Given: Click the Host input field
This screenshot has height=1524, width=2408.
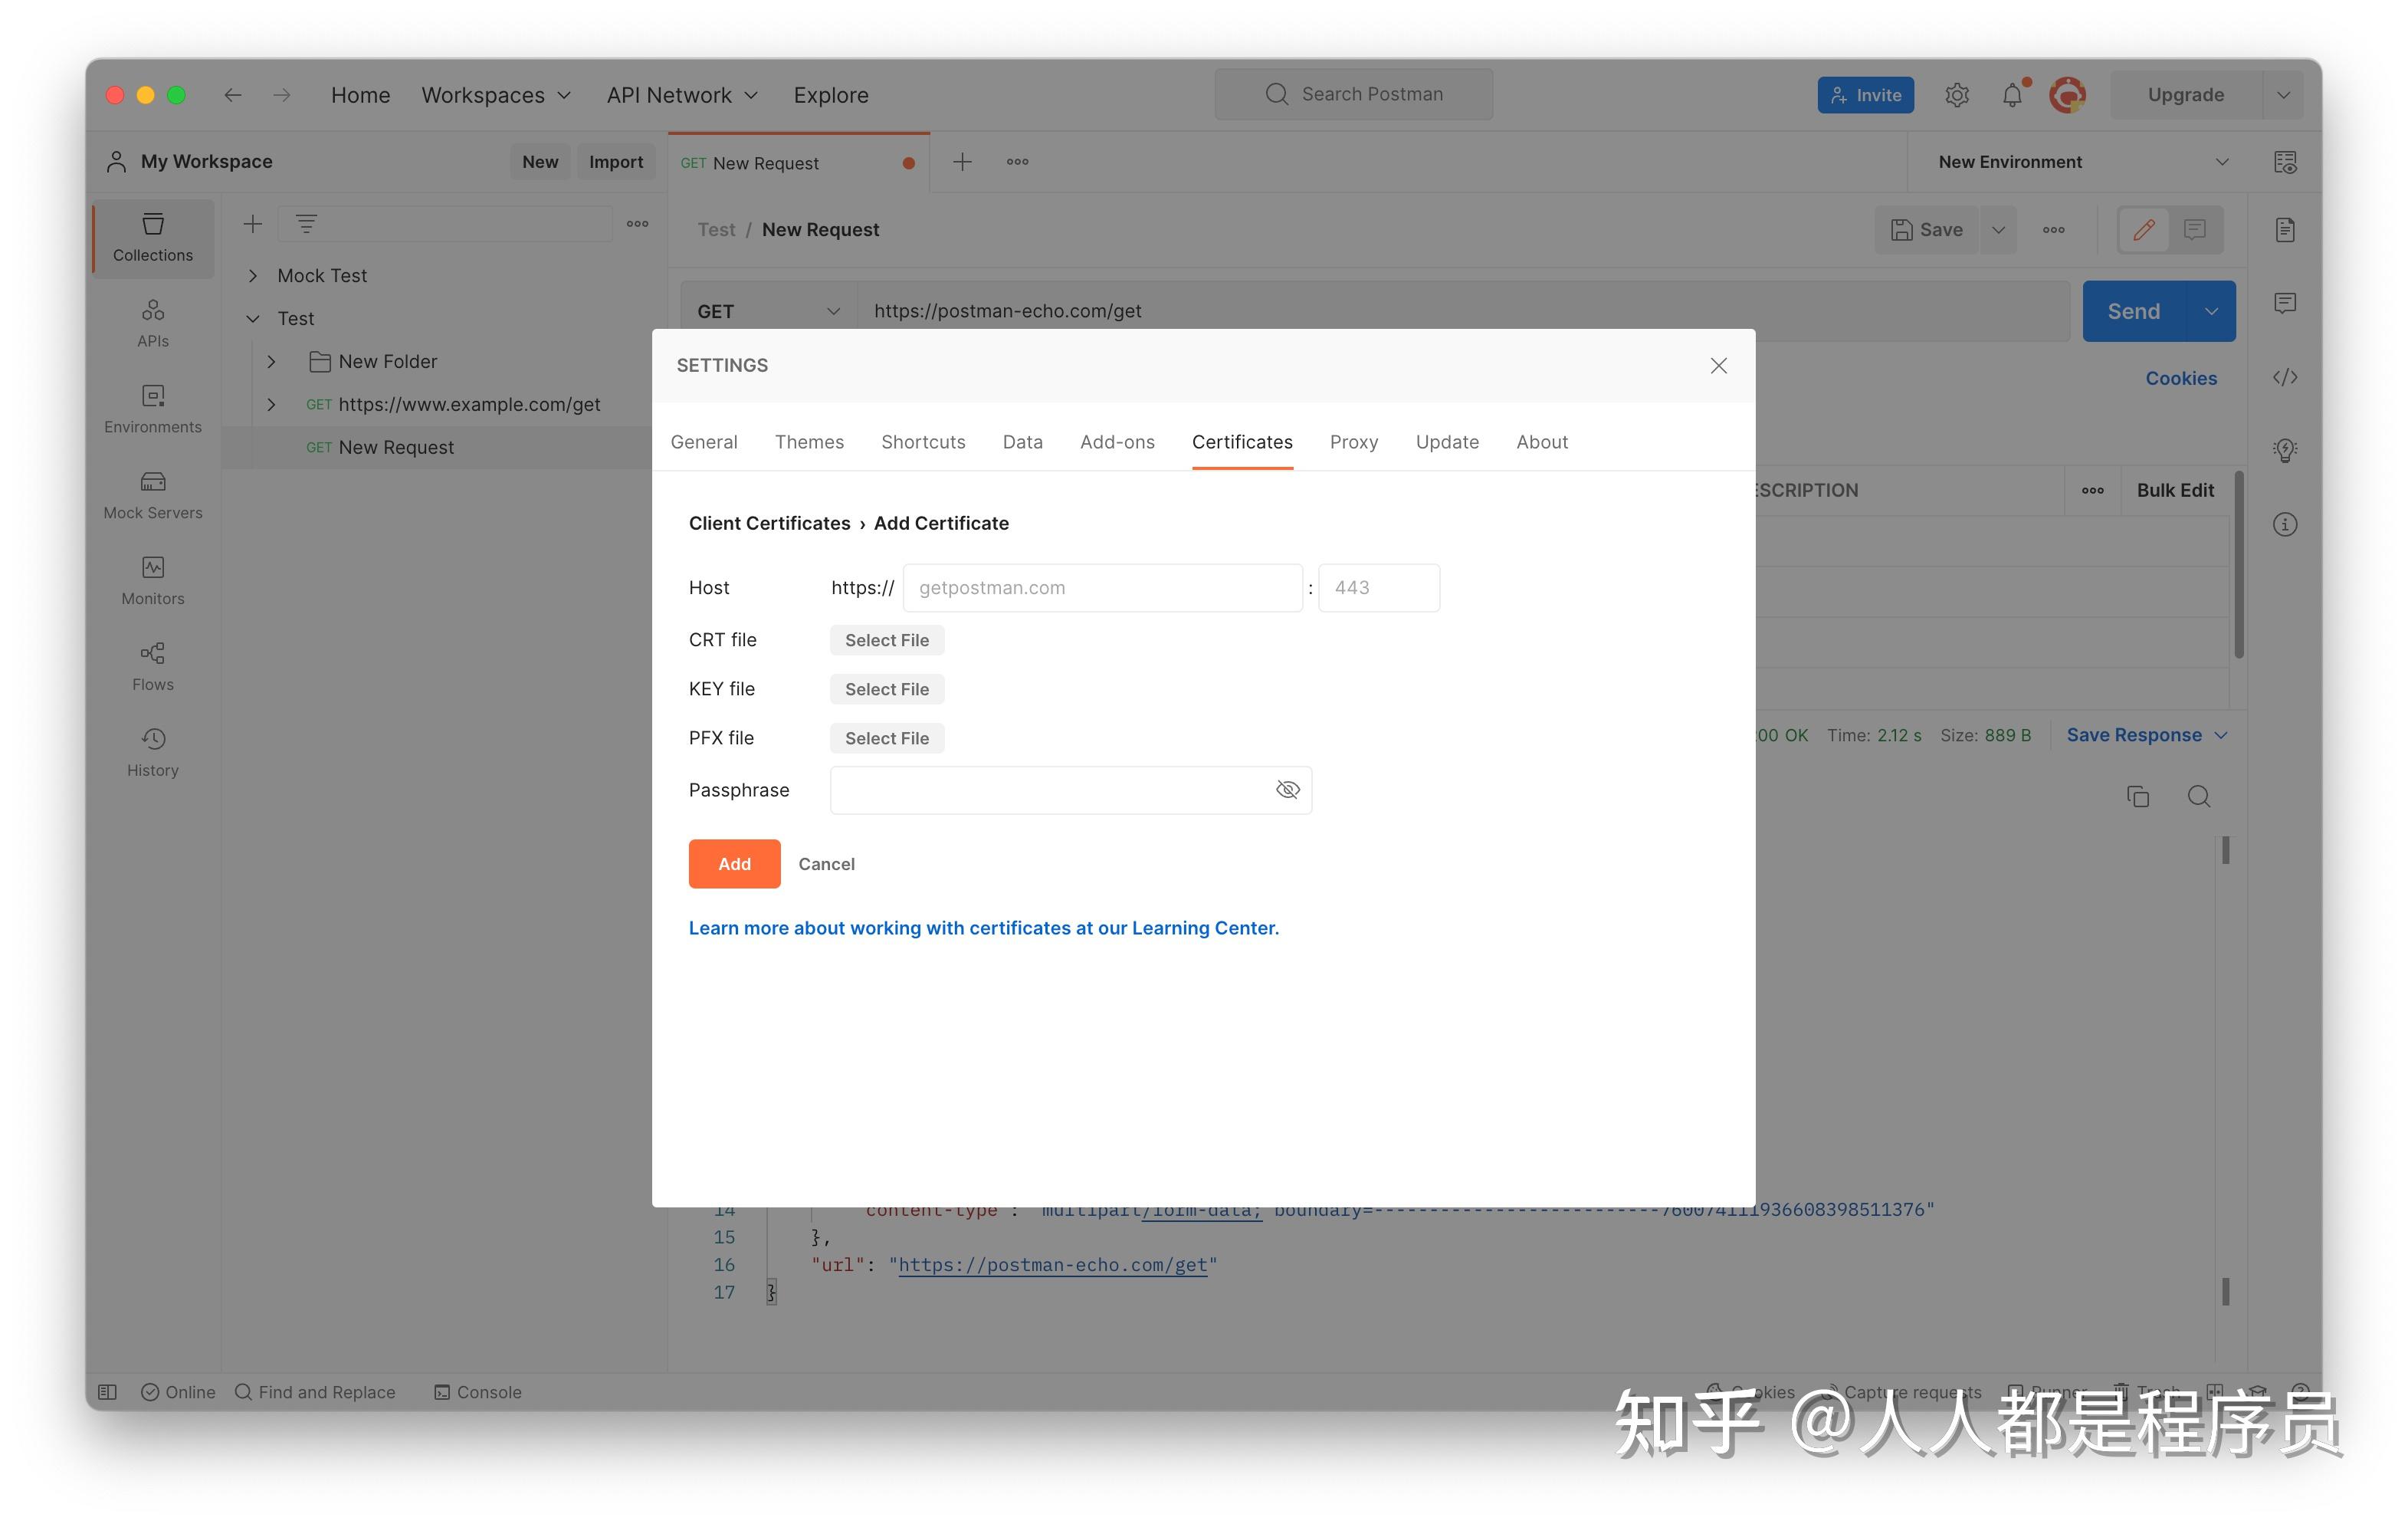Looking at the screenshot, I should click(1102, 588).
